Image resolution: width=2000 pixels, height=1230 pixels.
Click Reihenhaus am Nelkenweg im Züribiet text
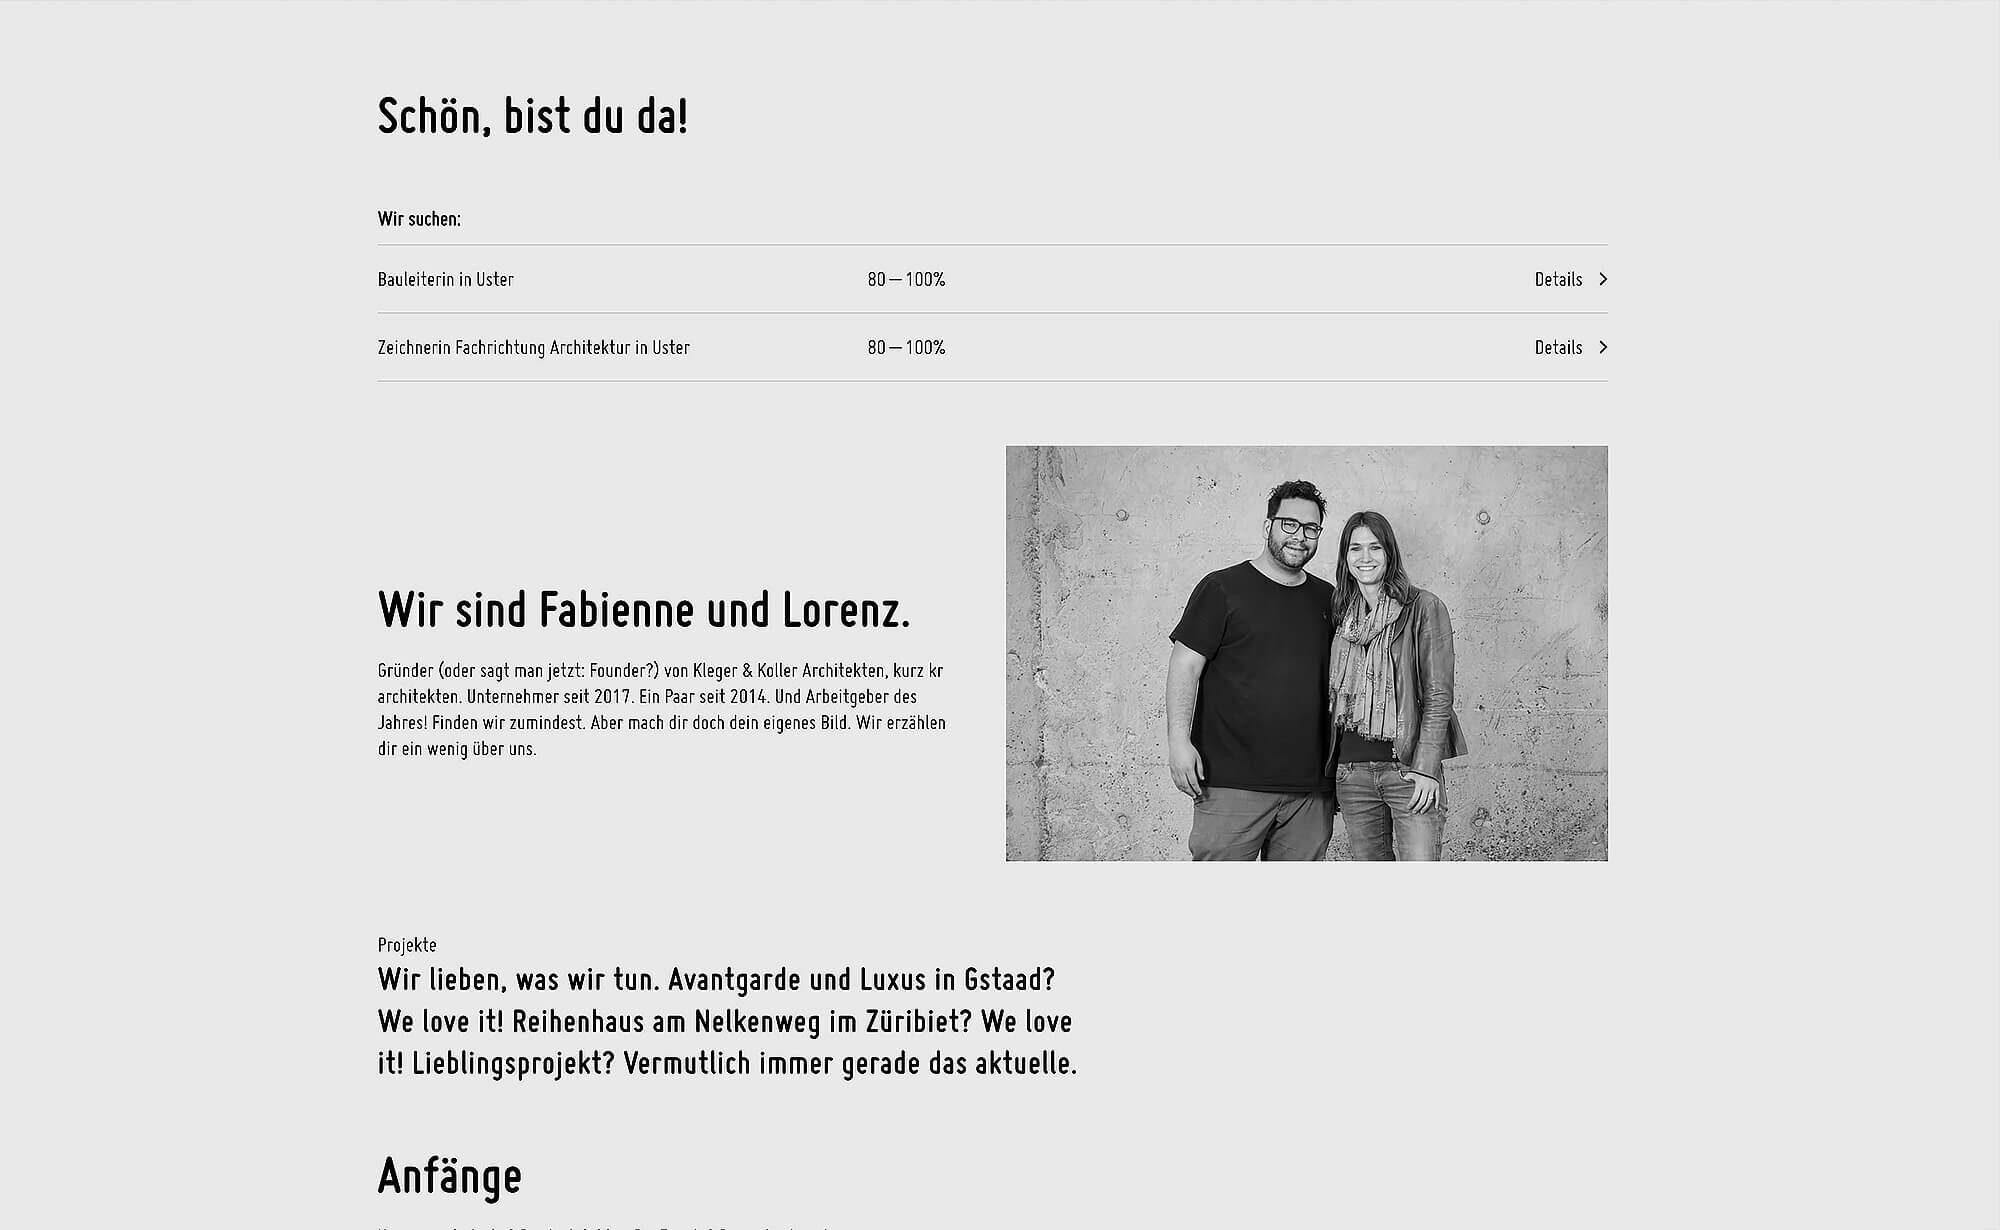(742, 1022)
